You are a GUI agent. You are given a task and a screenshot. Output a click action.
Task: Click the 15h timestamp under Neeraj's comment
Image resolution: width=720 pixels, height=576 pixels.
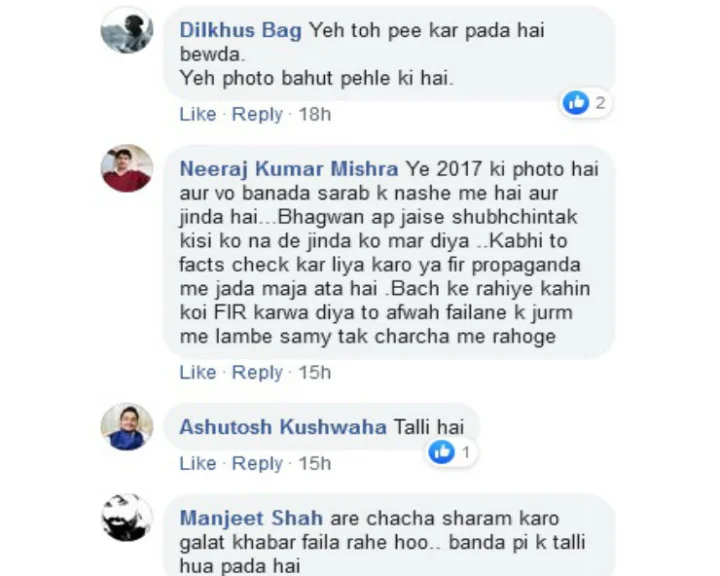tap(315, 372)
